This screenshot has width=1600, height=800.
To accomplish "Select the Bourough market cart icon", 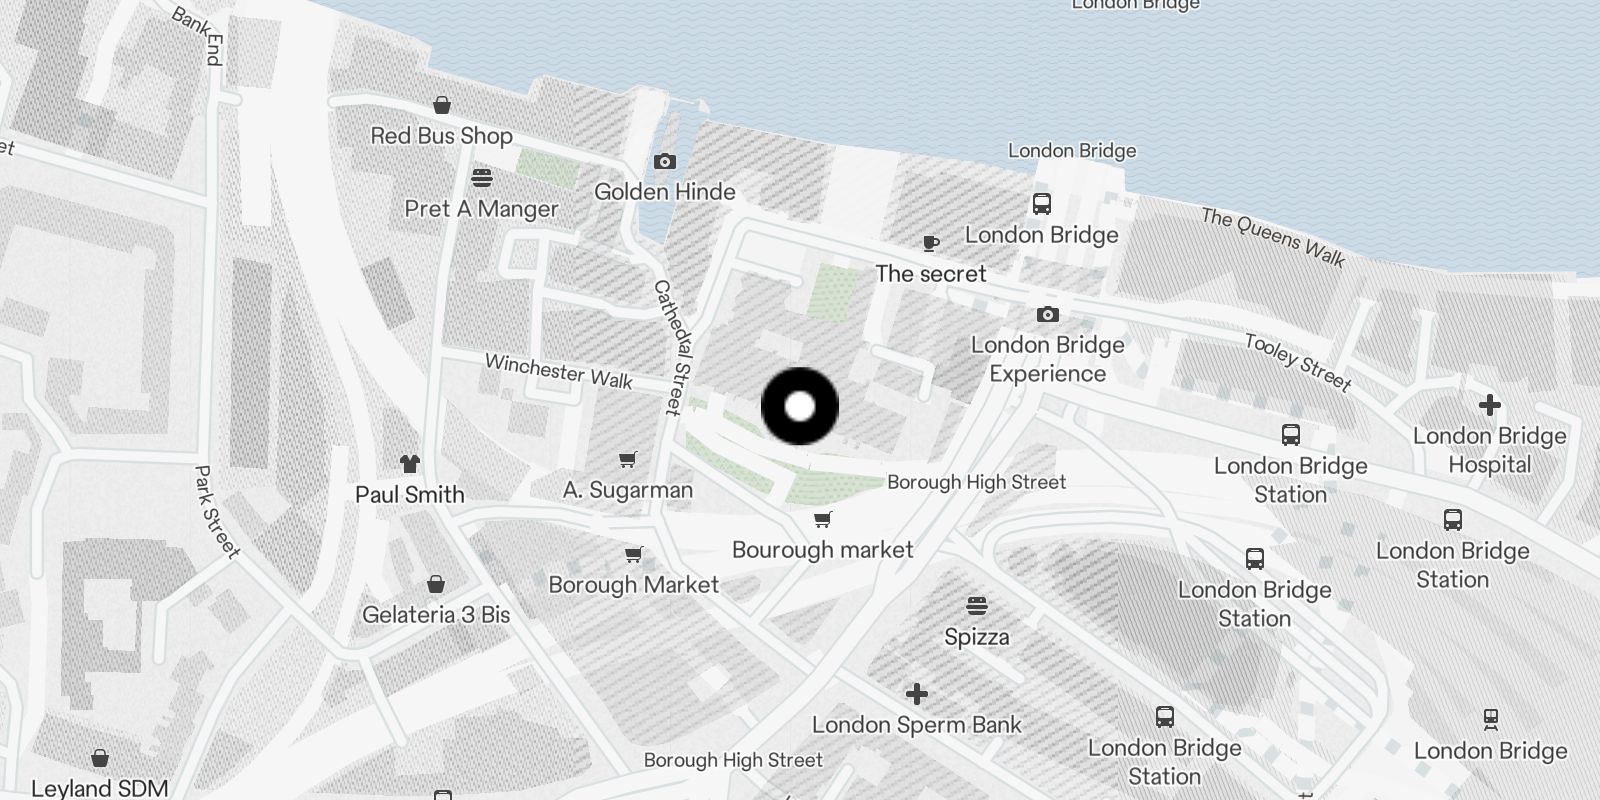I will (823, 519).
